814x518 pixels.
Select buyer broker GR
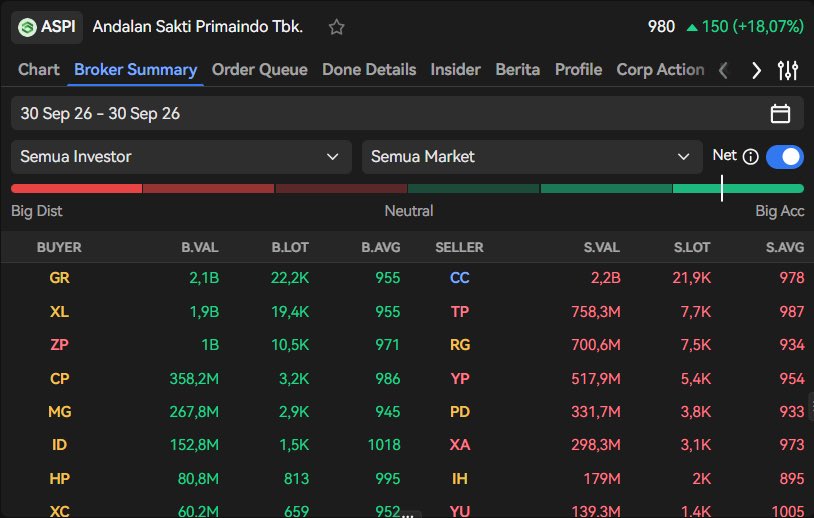click(59, 278)
